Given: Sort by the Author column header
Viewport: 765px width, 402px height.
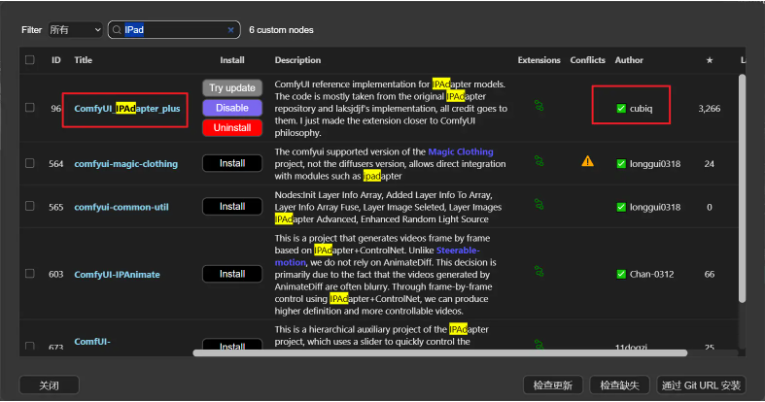Looking at the screenshot, I should [629, 60].
